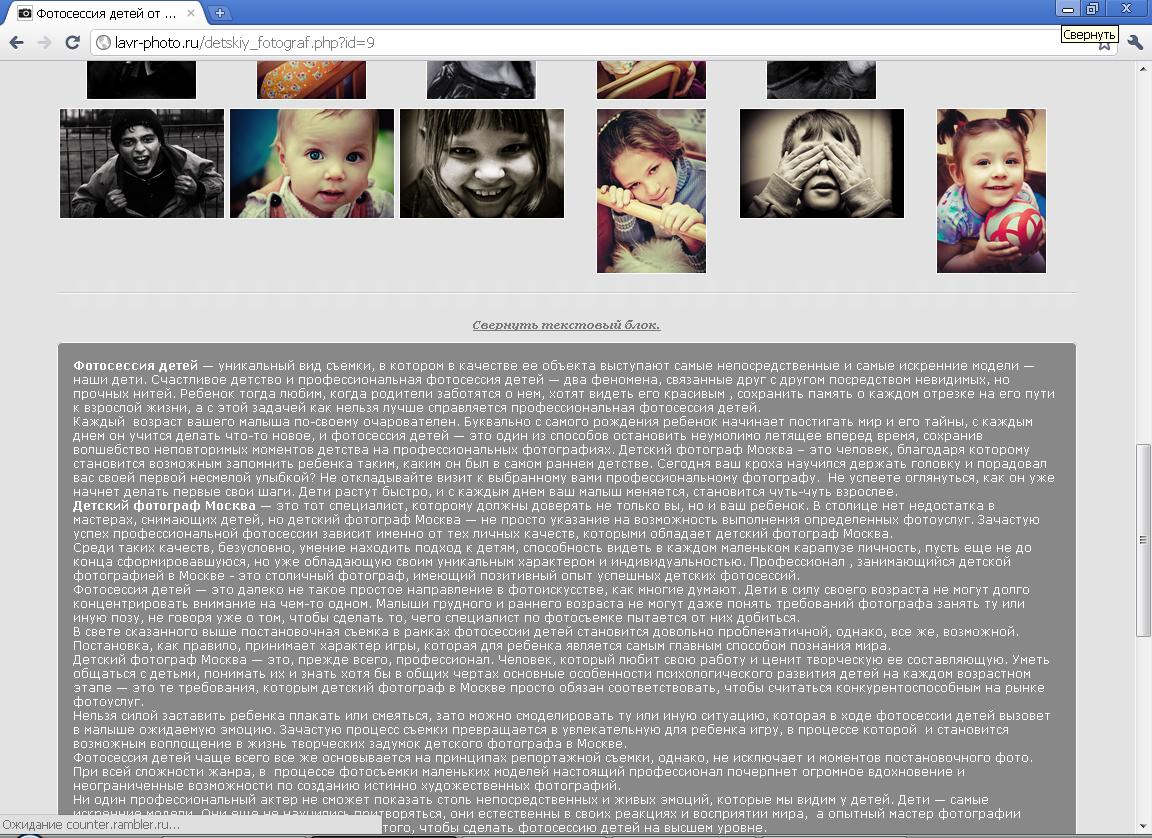Bookmark page with star icon
Image resolution: width=1152 pixels, height=838 pixels.
point(1104,44)
